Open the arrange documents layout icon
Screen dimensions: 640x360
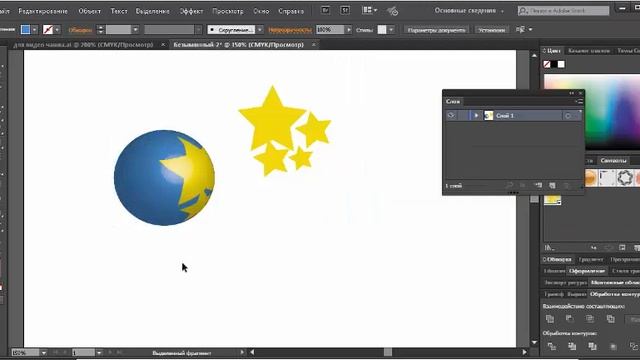coord(370,10)
